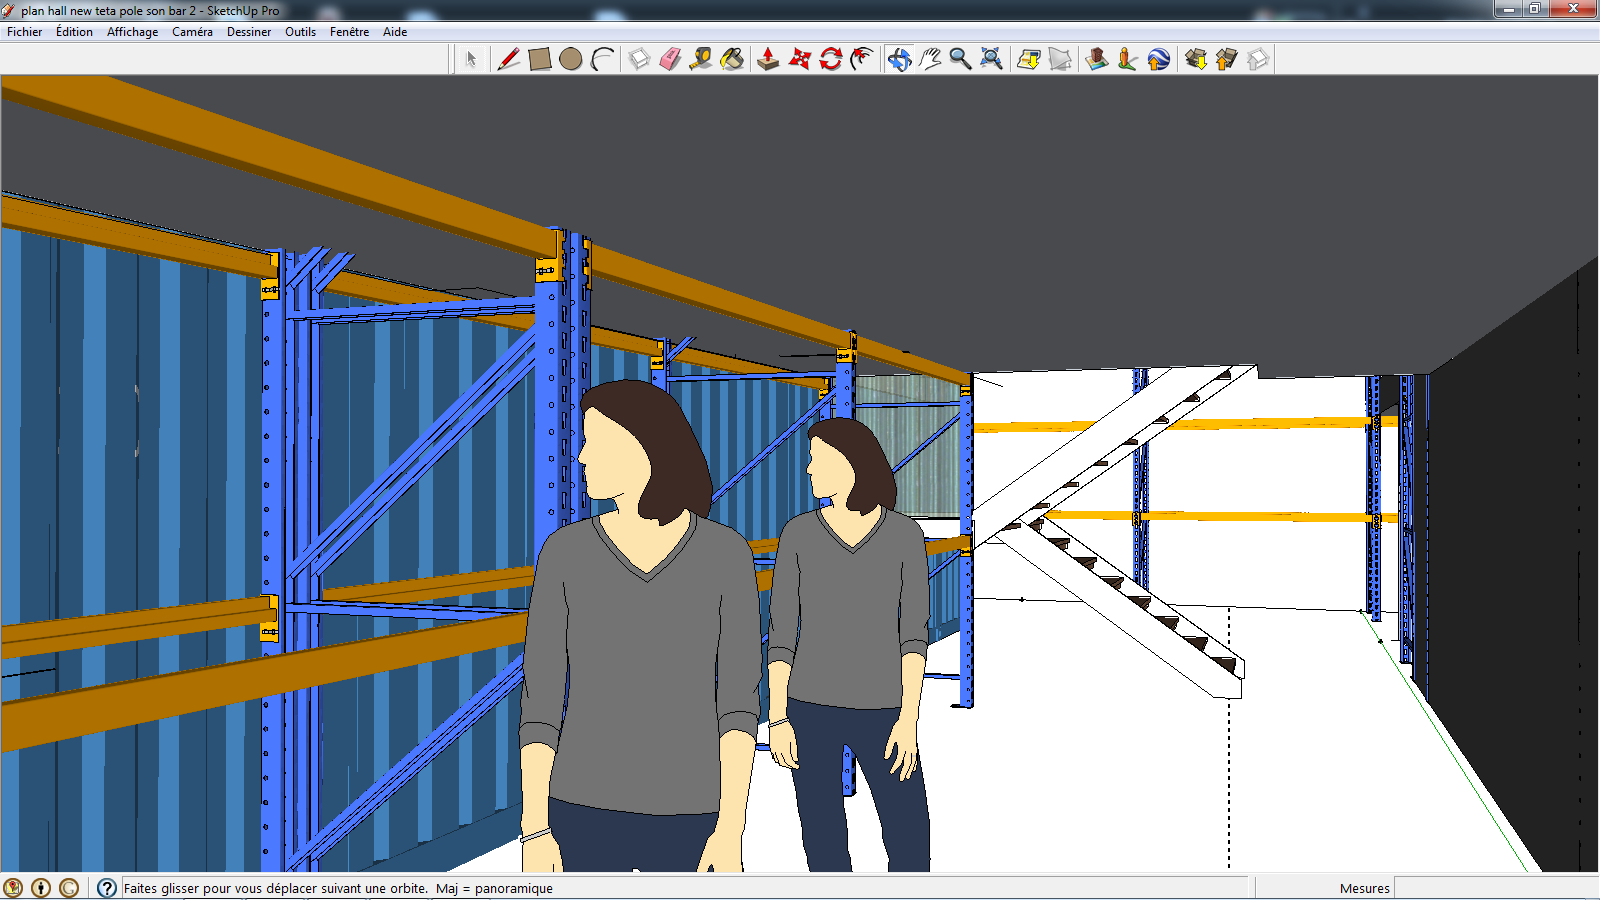Click the active Orbit tool
The image size is (1600, 900).
coord(899,59)
